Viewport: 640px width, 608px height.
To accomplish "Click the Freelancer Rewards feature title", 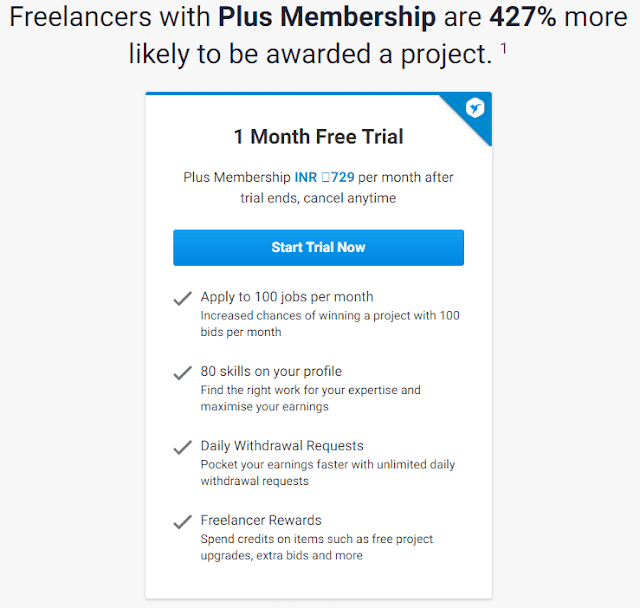I will click(261, 520).
